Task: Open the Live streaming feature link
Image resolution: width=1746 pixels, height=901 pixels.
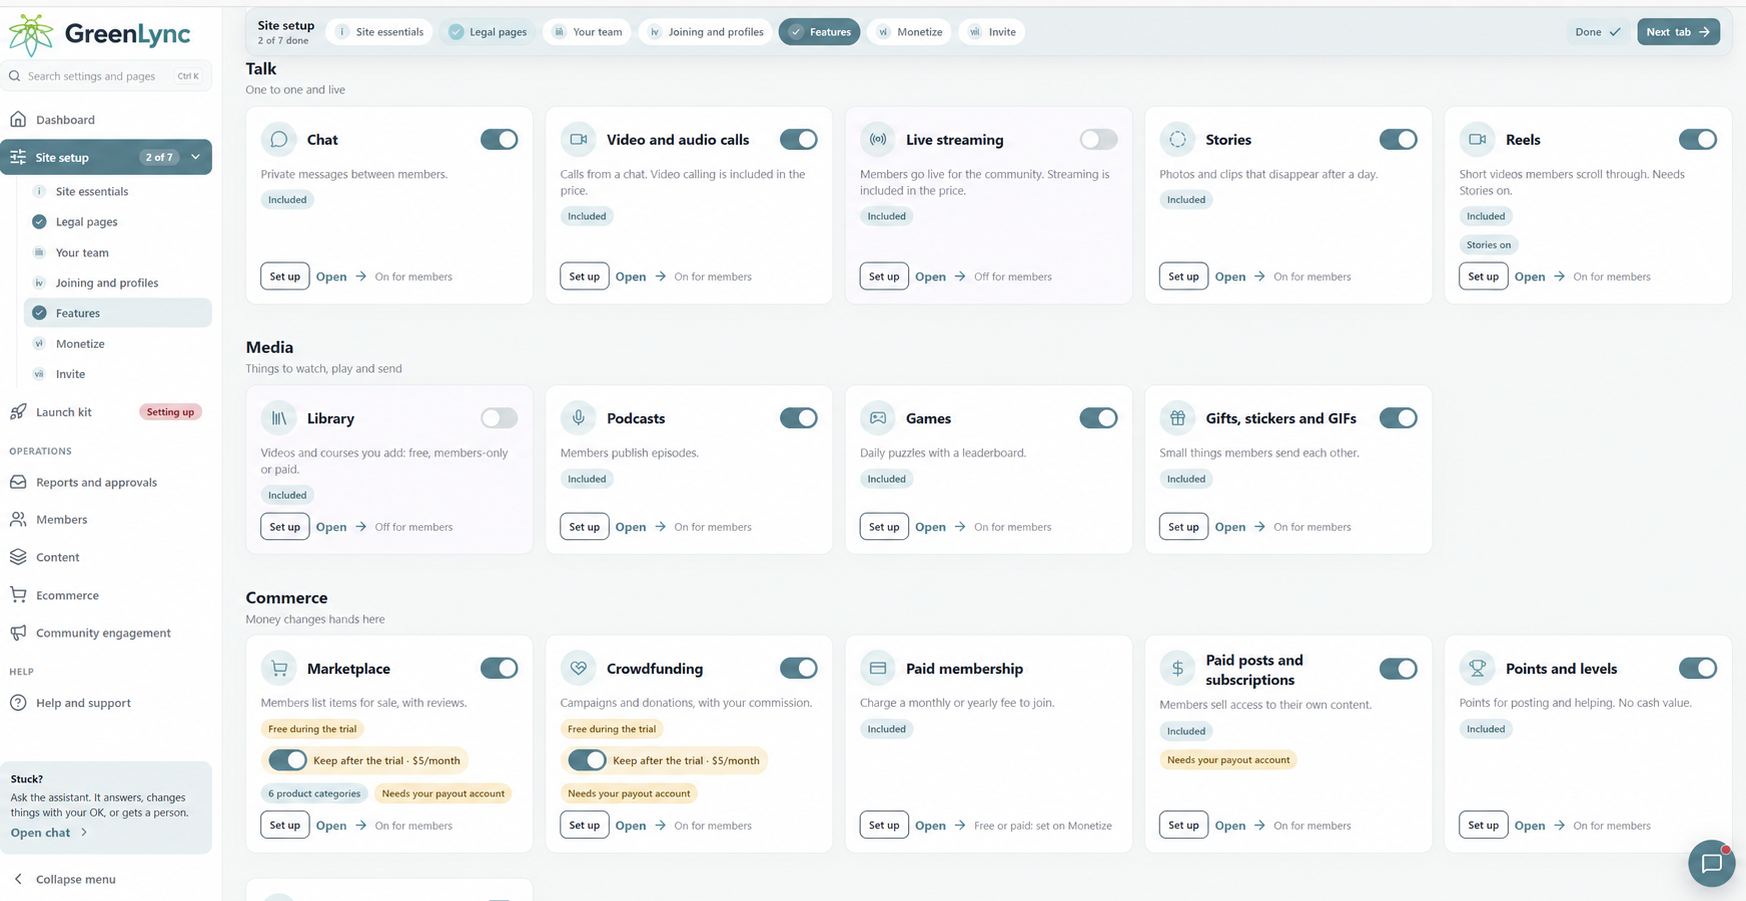Action: tap(940, 277)
